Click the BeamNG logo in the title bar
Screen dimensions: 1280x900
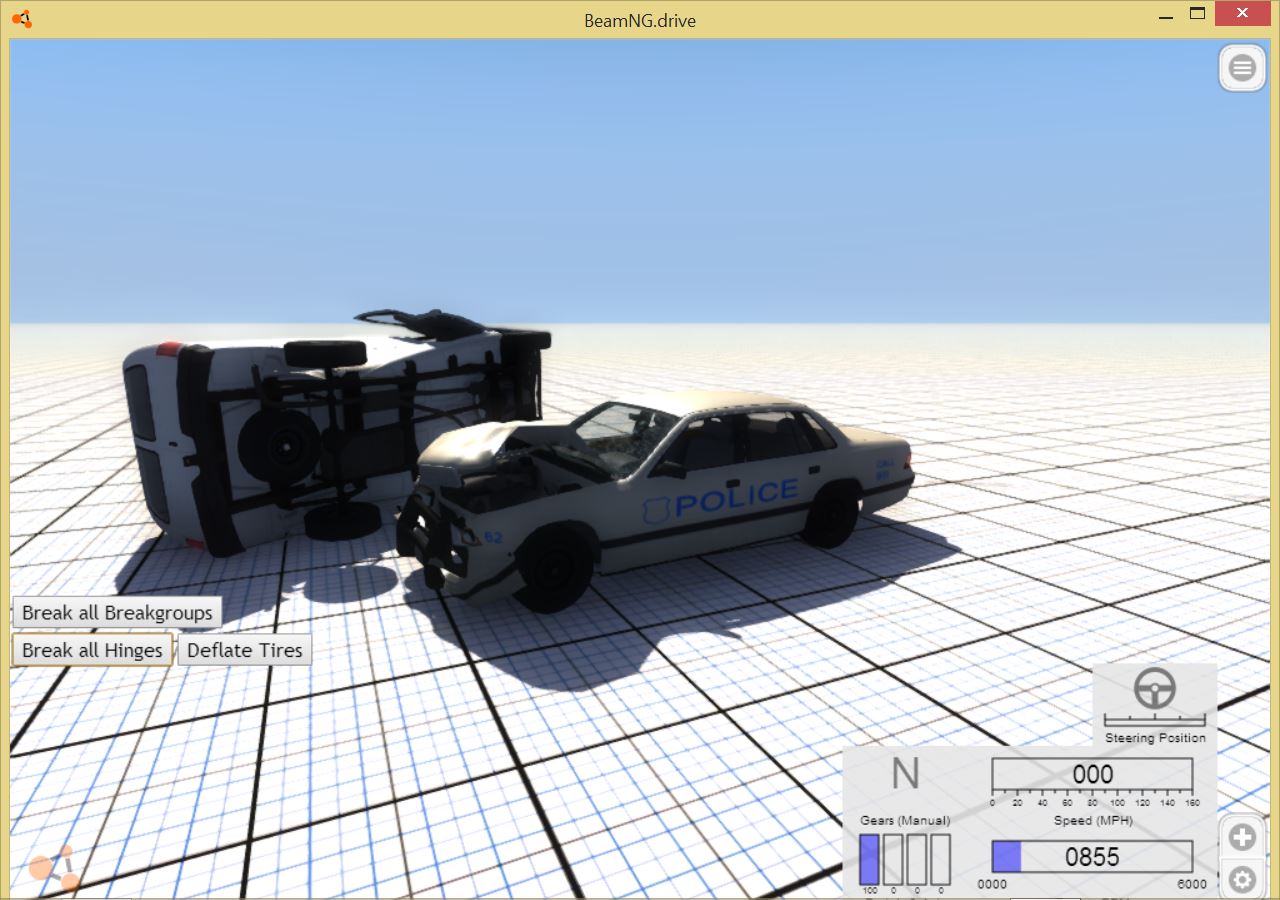(x=22, y=18)
